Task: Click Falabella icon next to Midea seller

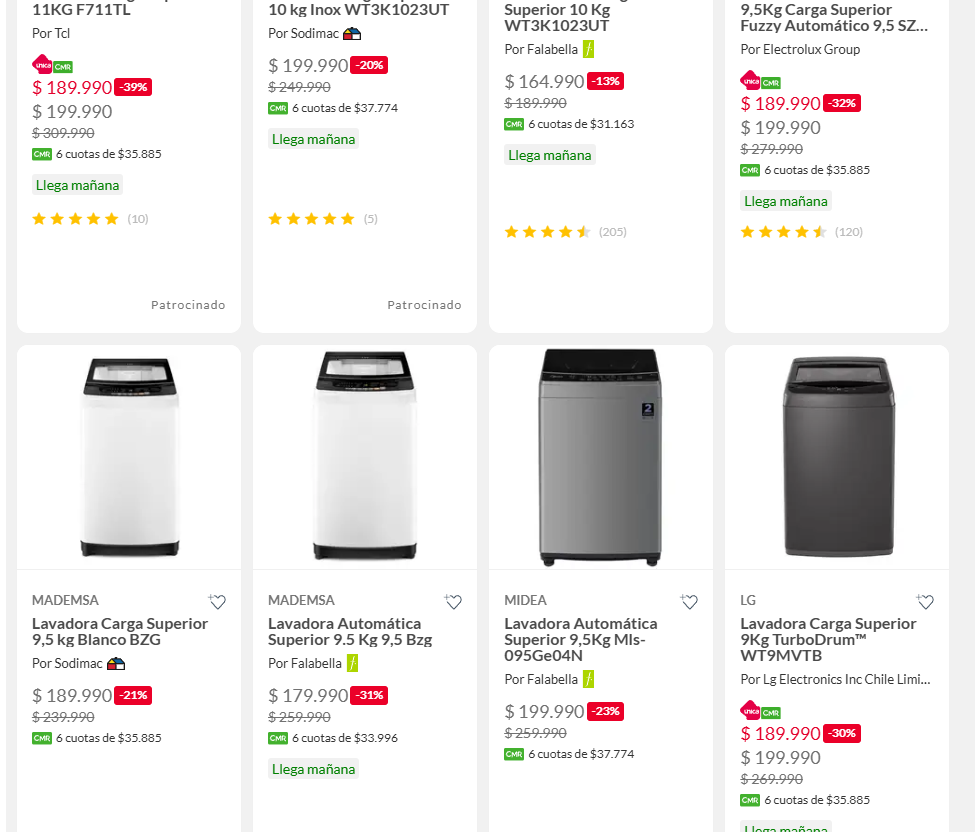Action: [x=589, y=680]
